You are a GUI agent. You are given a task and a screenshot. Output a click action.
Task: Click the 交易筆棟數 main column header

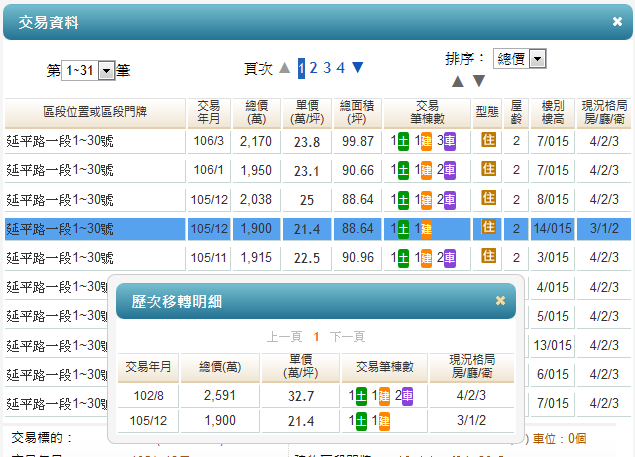(427, 113)
